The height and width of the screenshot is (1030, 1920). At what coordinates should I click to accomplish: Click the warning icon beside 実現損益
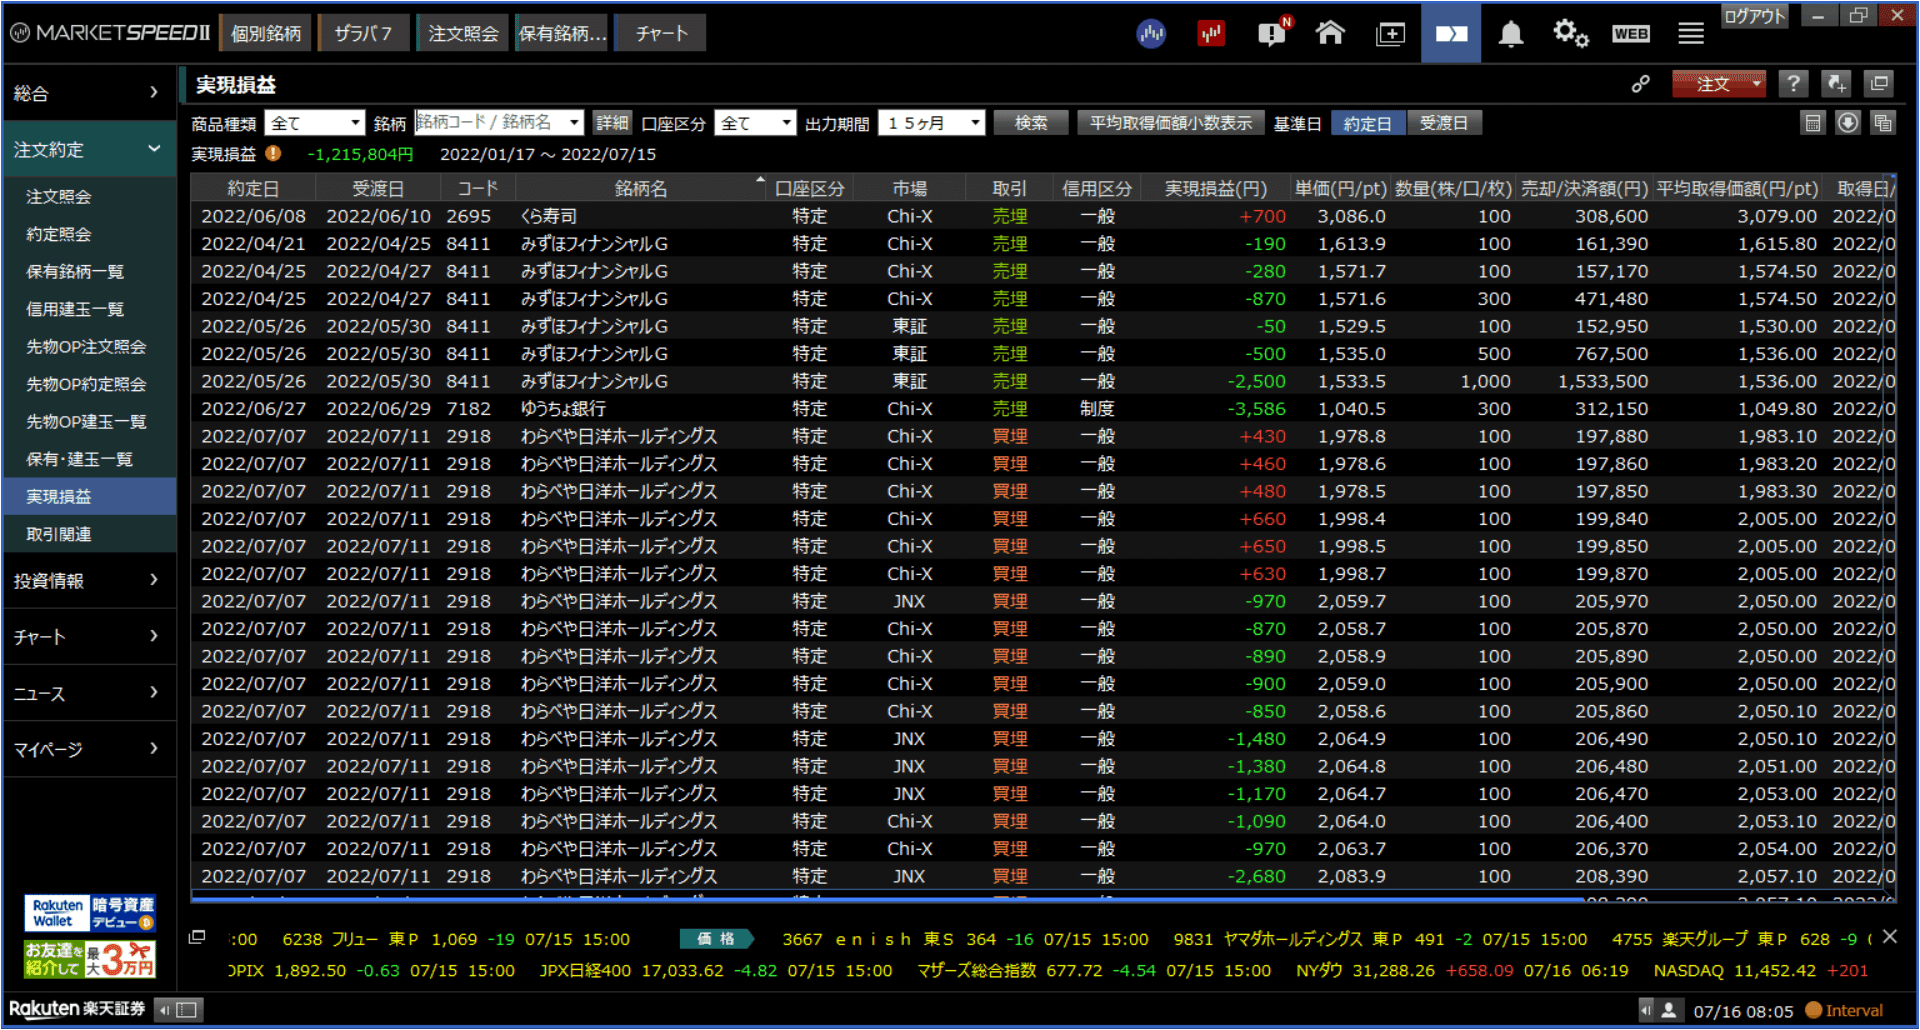[273, 154]
